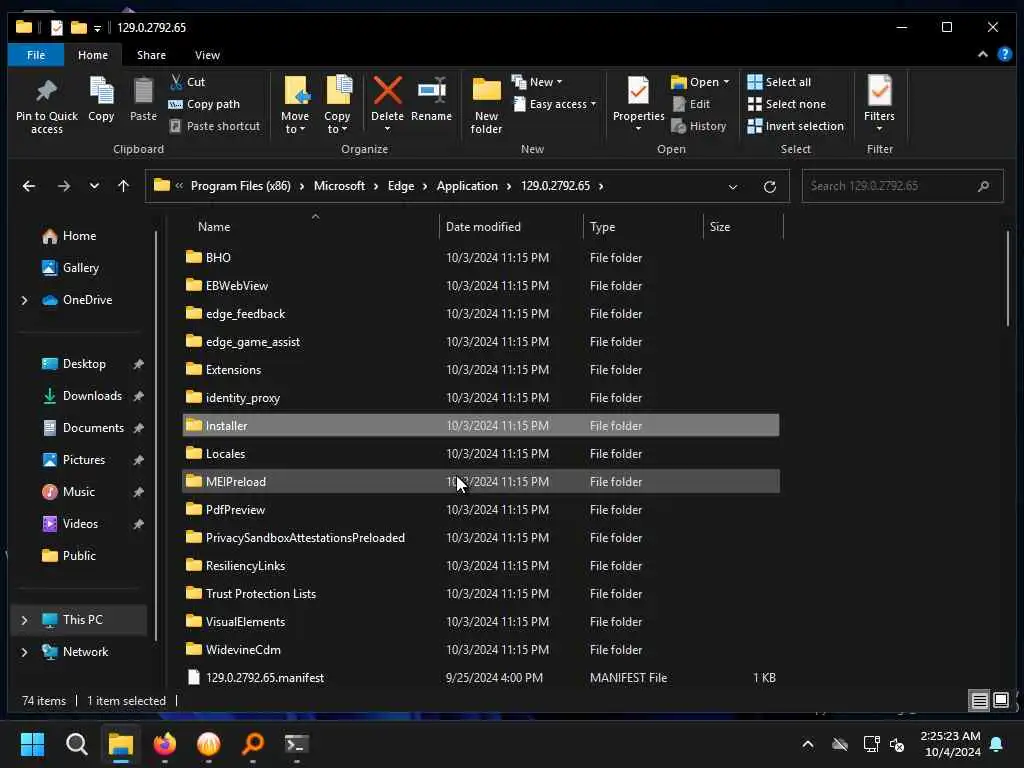Open recent locations dropdown arrow
The height and width of the screenshot is (768, 1024).
(94, 186)
